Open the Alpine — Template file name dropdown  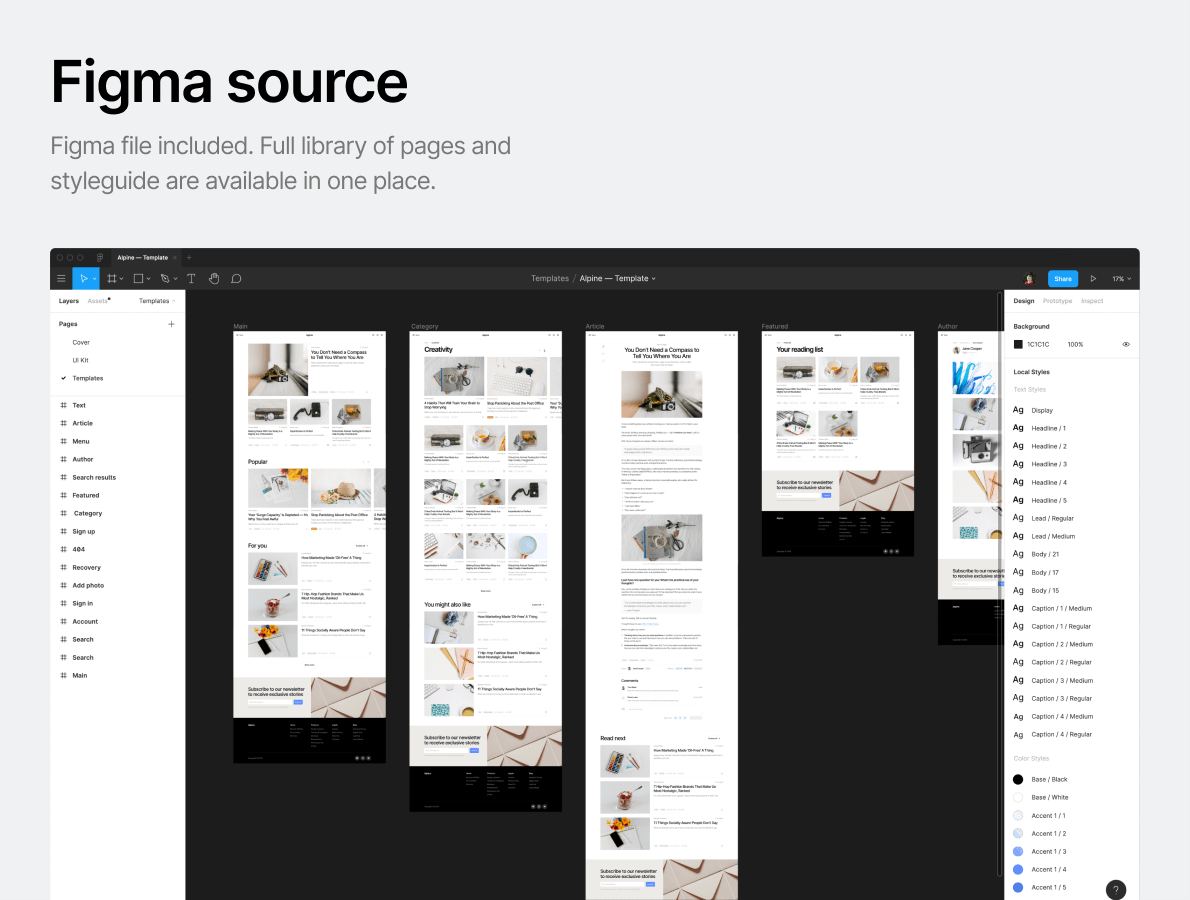tap(618, 278)
